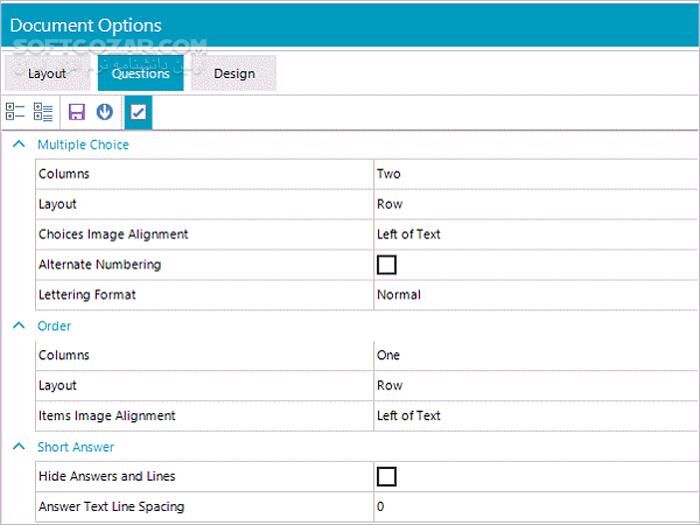Check the Hide Answers and Lines box
700x525 pixels.
[386, 476]
